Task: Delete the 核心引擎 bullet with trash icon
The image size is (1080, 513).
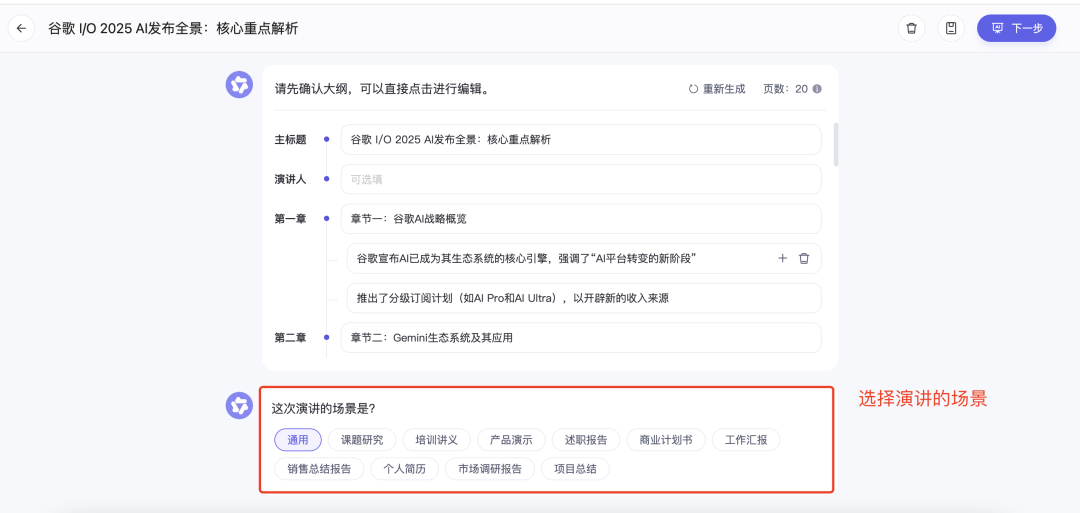Action: (804, 258)
